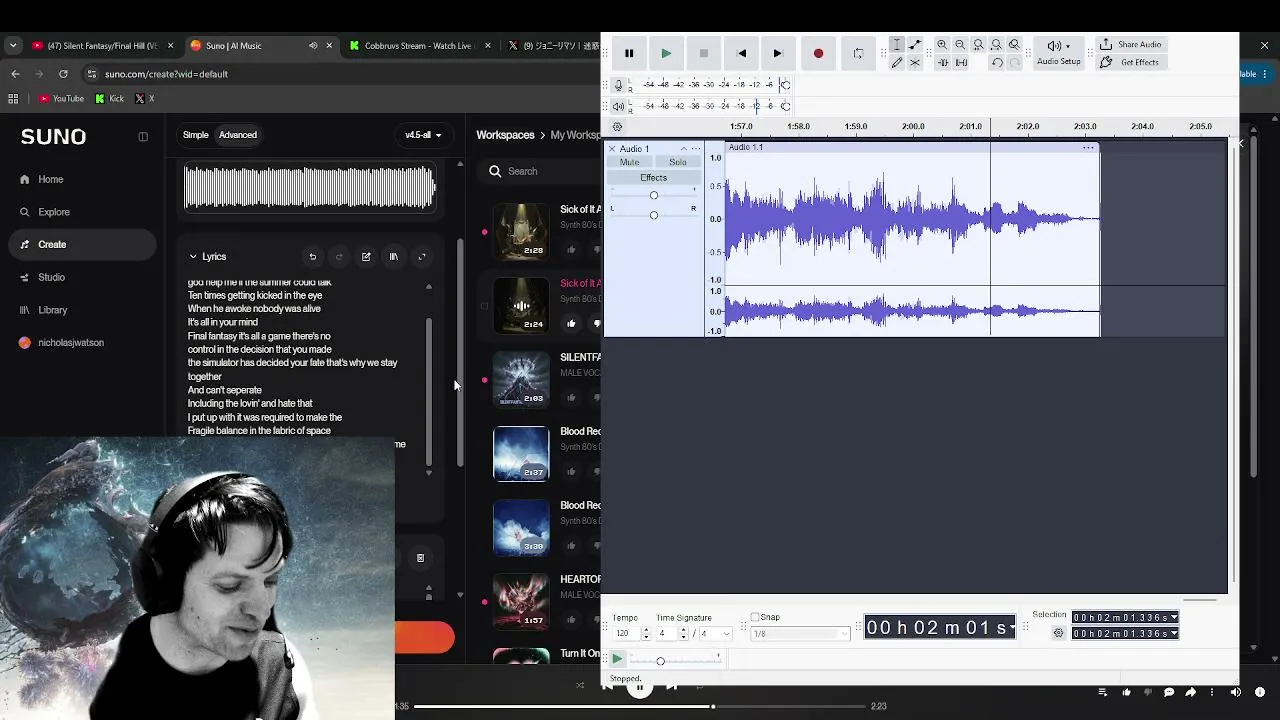This screenshot has width=1280, height=720.
Task: Click the Get Effects button
Action: 1130,62
